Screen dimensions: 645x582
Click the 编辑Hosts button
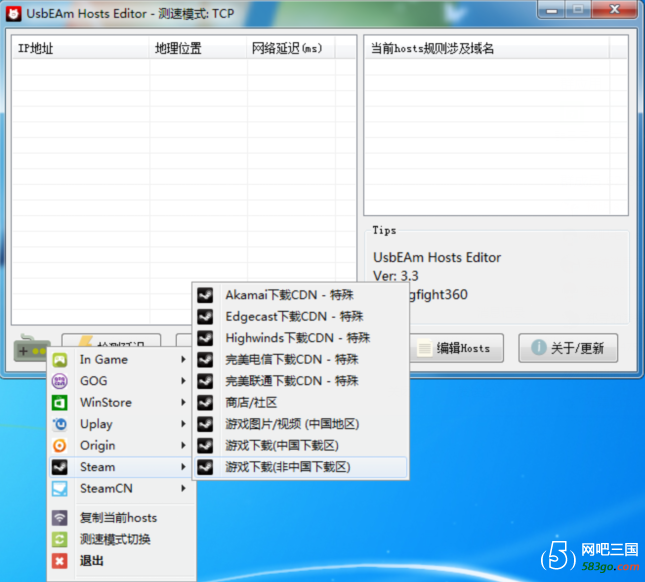click(x=457, y=348)
